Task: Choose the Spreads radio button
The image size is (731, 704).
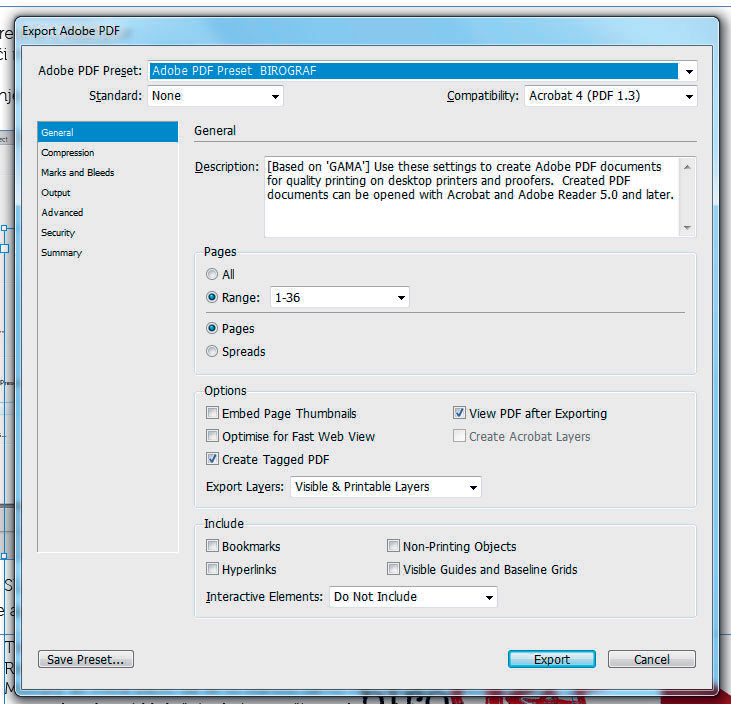Action: (x=212, y=351)
